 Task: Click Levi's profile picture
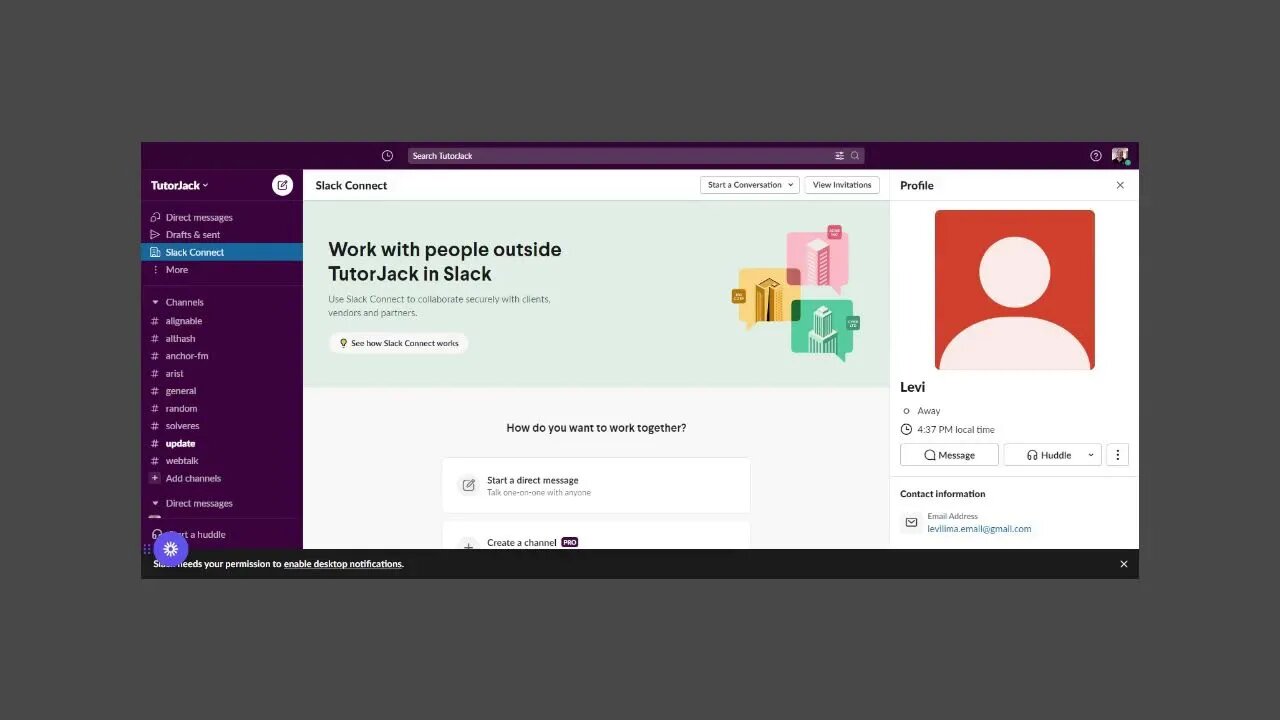[1015, 290]
